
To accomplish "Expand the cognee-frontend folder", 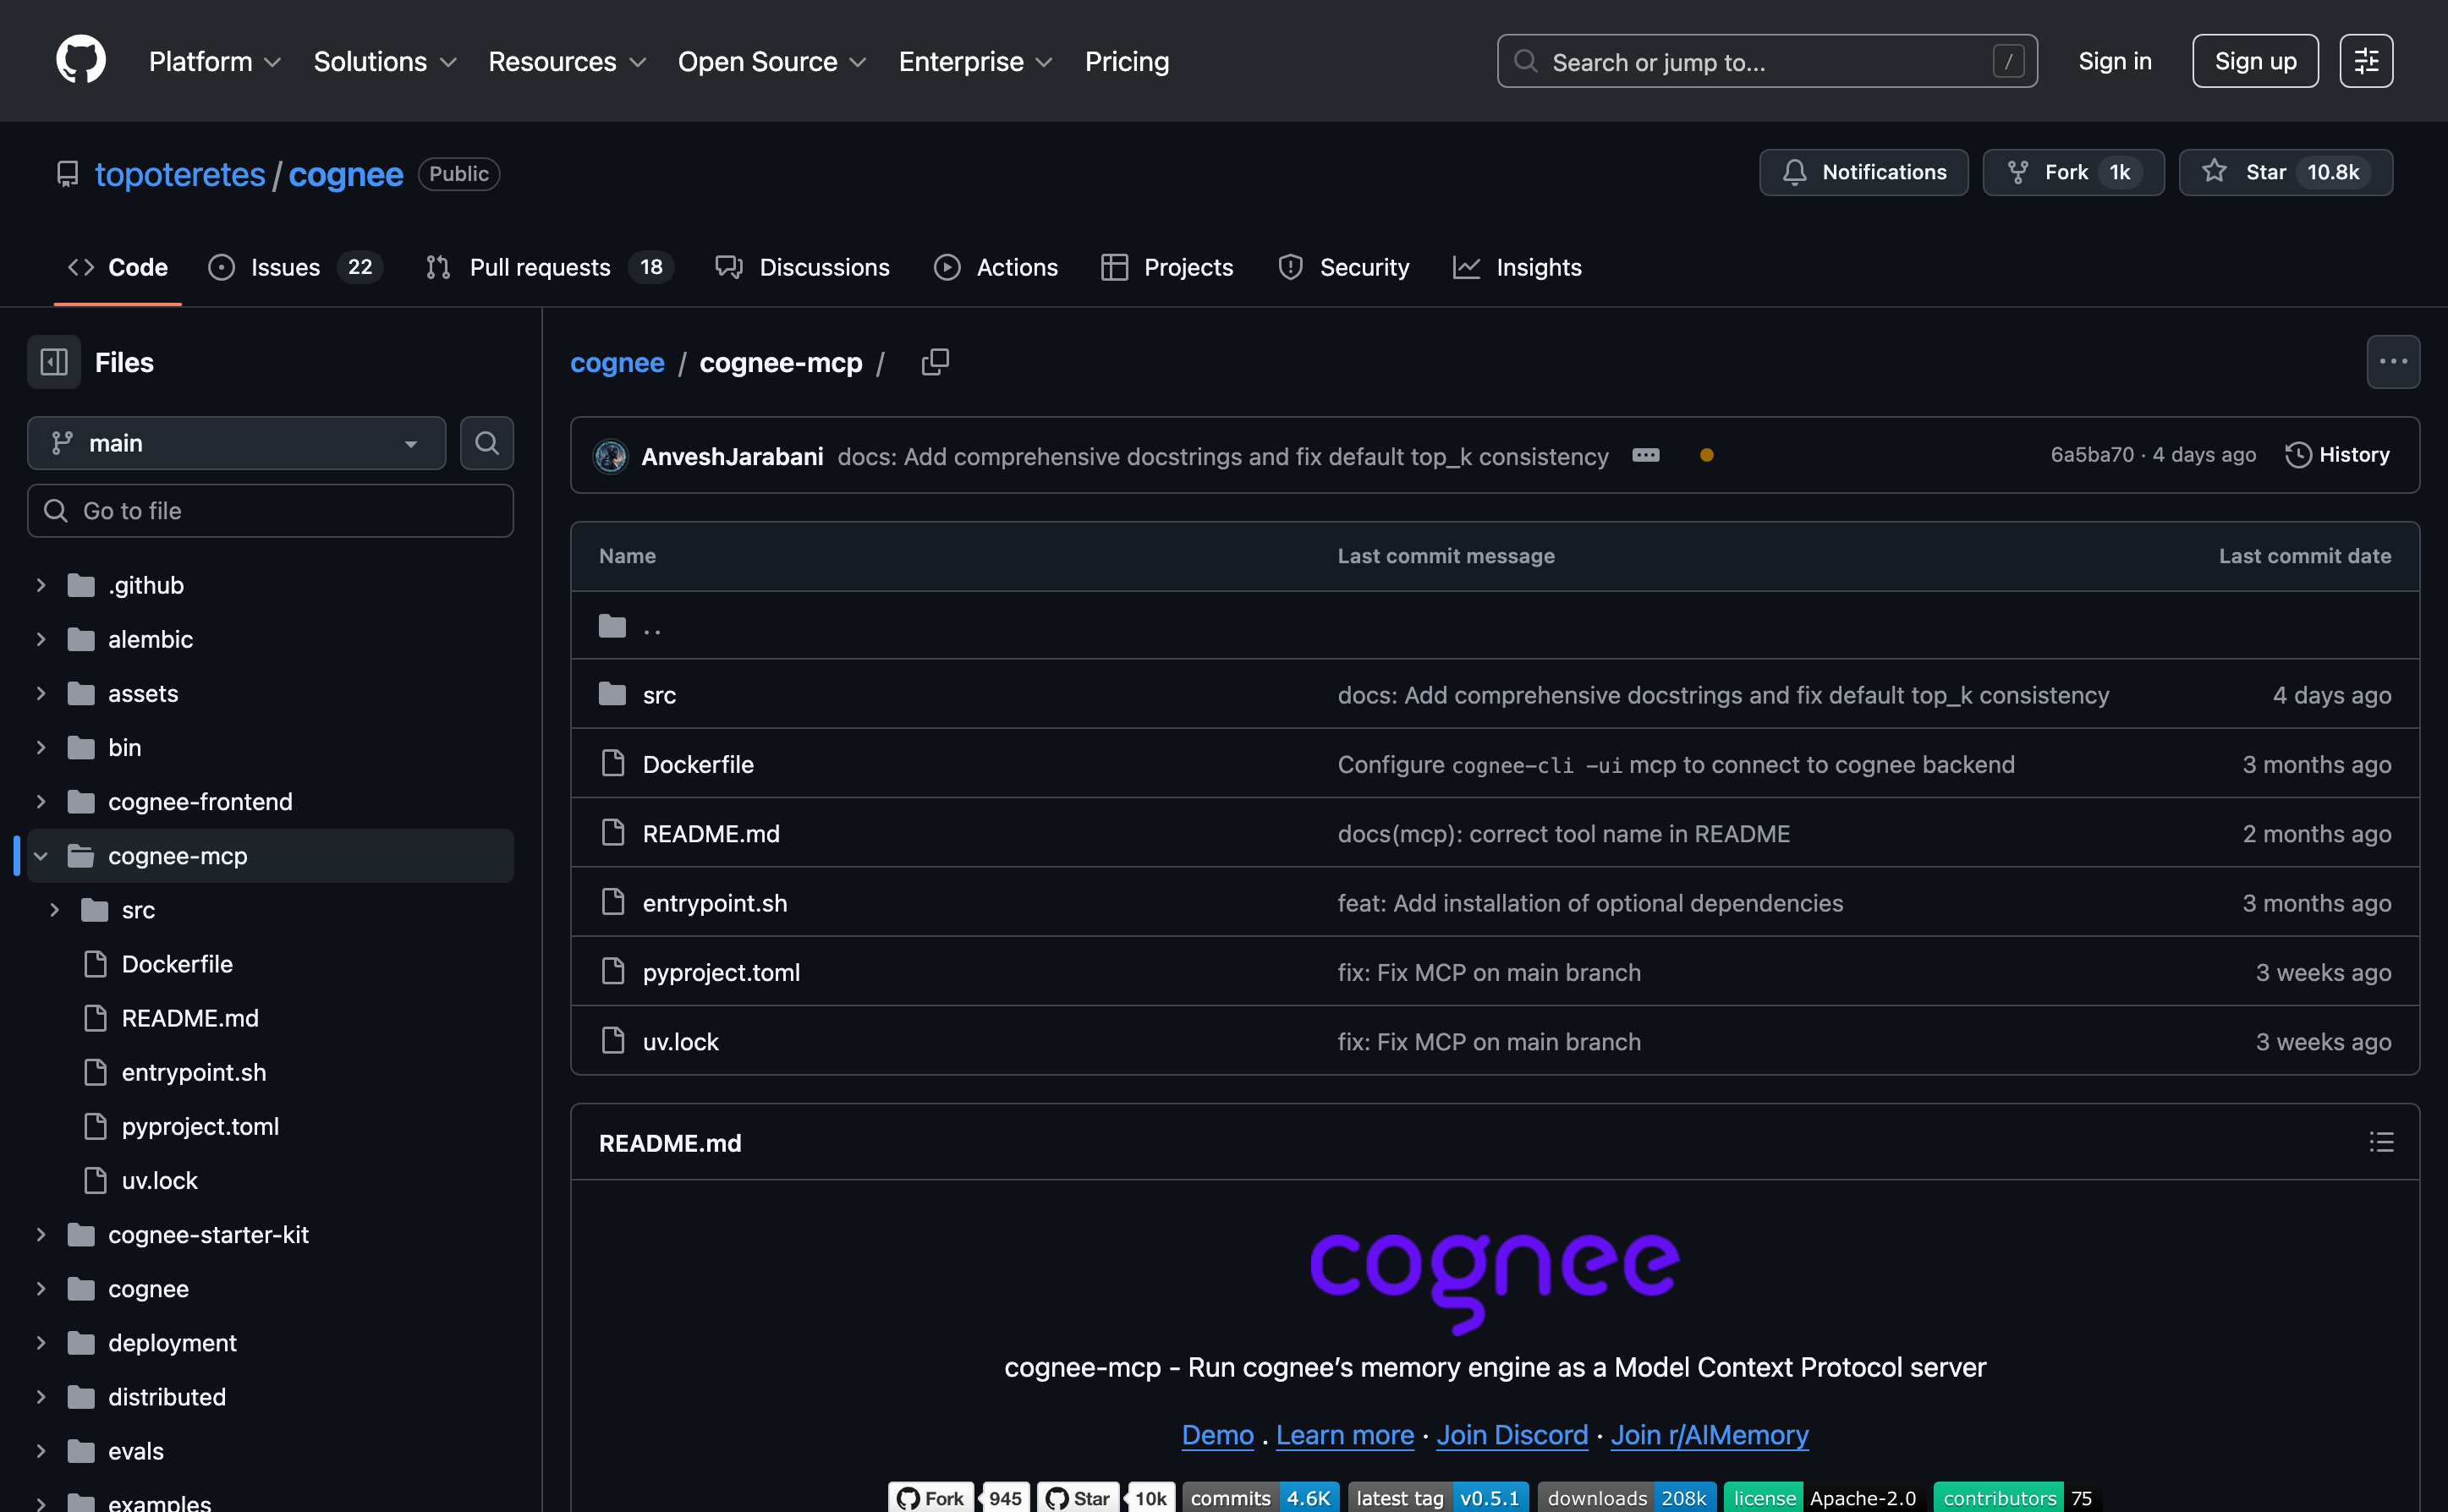I will coord(41,802).
